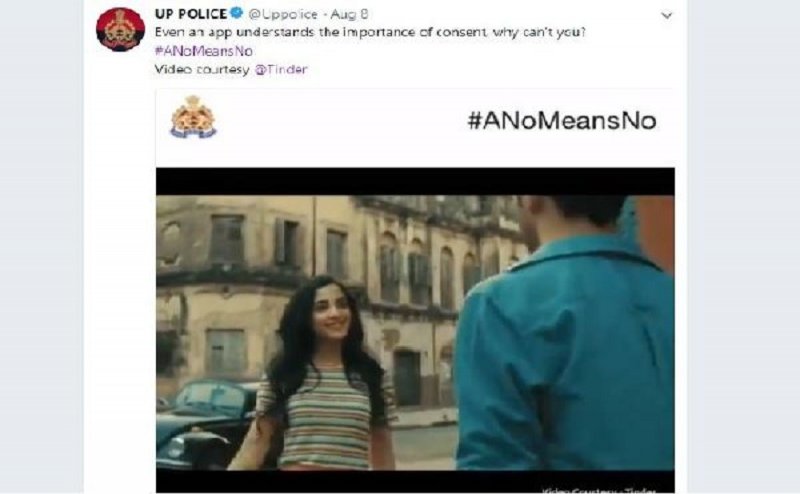
Task: Open the UP Police profile avatar
Action: 120,29
